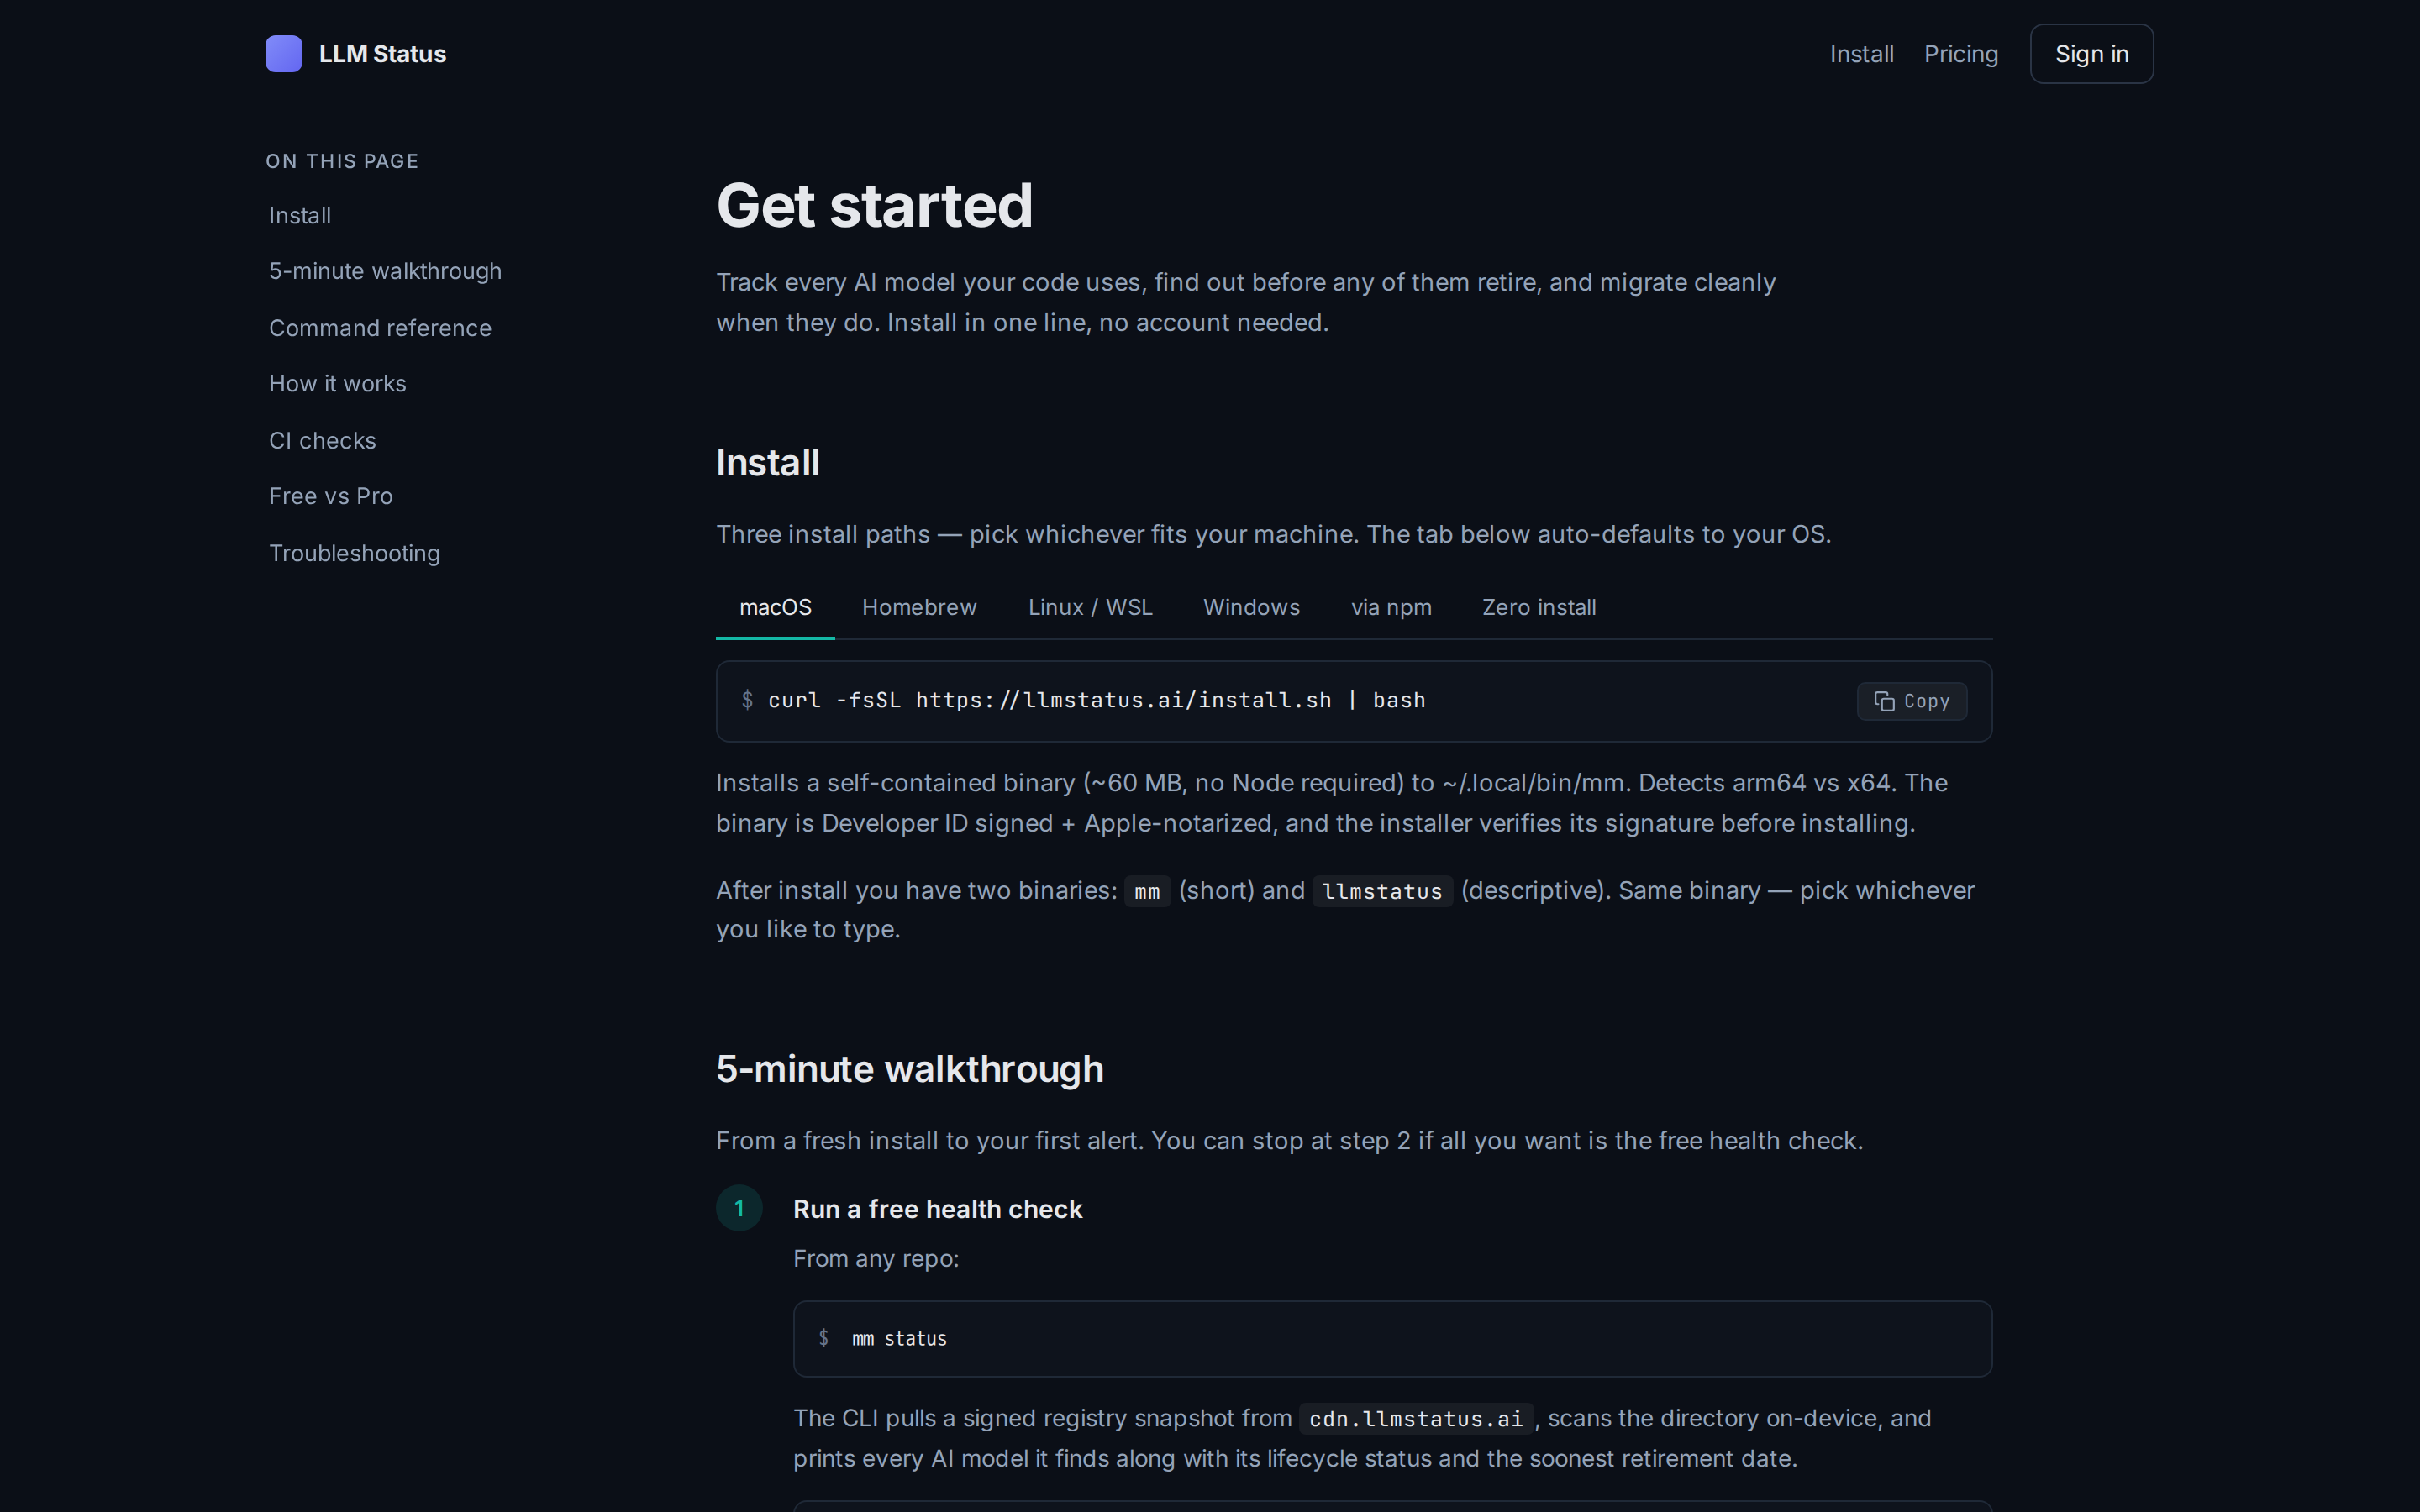Open the Install link in top navigation
Image resolution: width=2420 pixels, height=1512 pixels.
(1861, 54)
